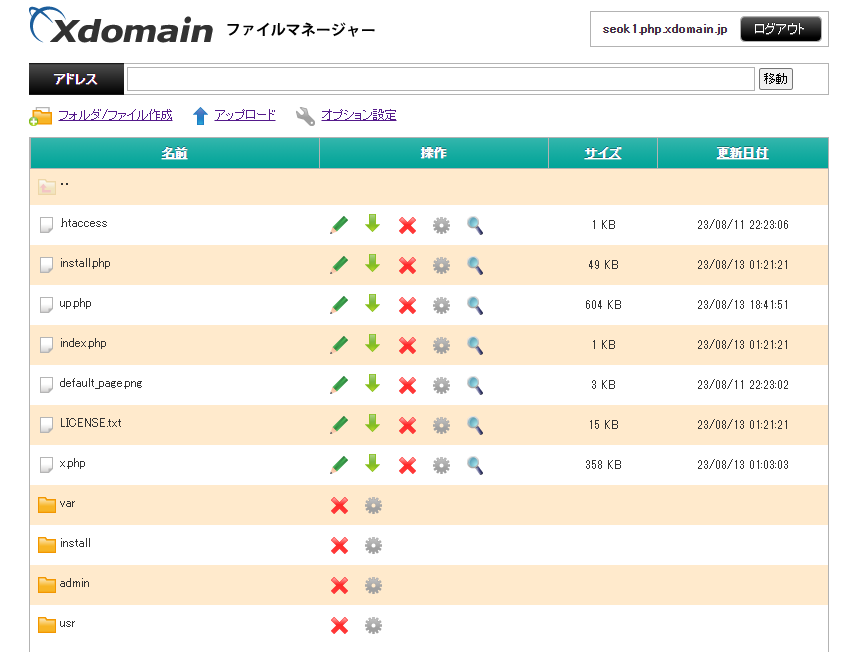Open the アップロード link
The height and width of the screenshot is (652, 848).
pyautogui.click(x=245, y=115)
